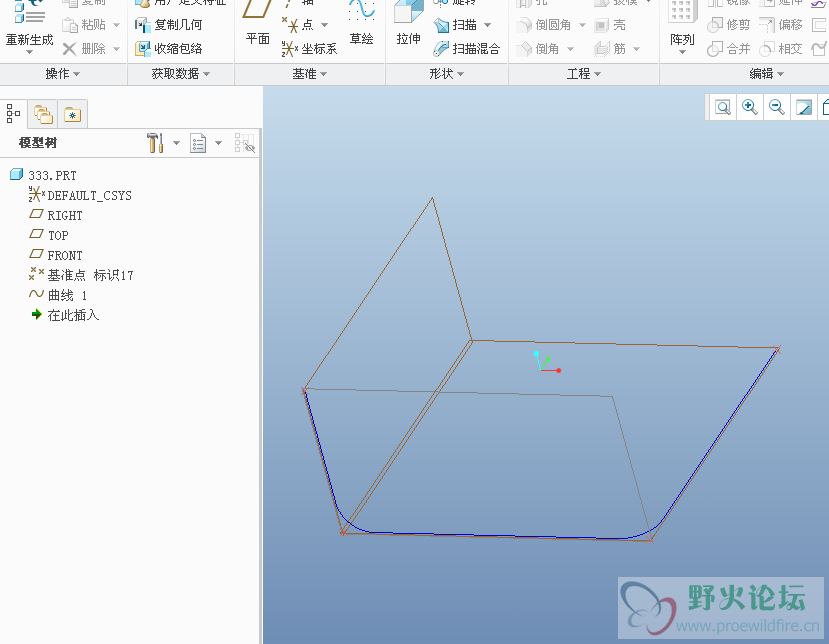Click the Regenerate (重新生成) button
This screenshot has width=829, height=644.
(x=29, y=26)
